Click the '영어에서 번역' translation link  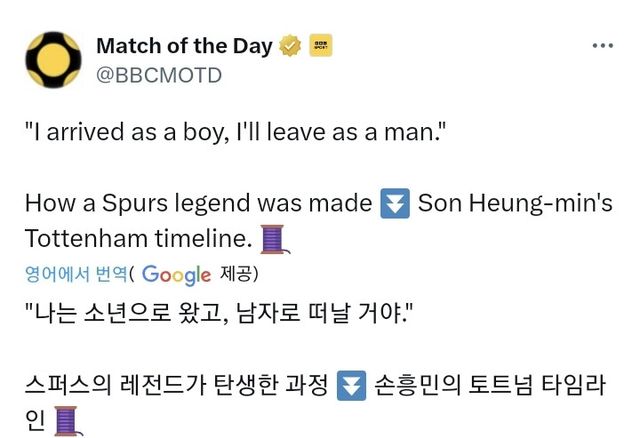pyautogui.click(x=78, y=272)
